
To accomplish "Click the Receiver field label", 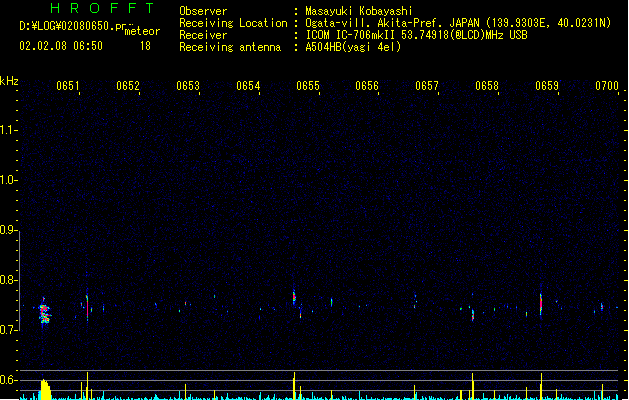I will point(203,35).
